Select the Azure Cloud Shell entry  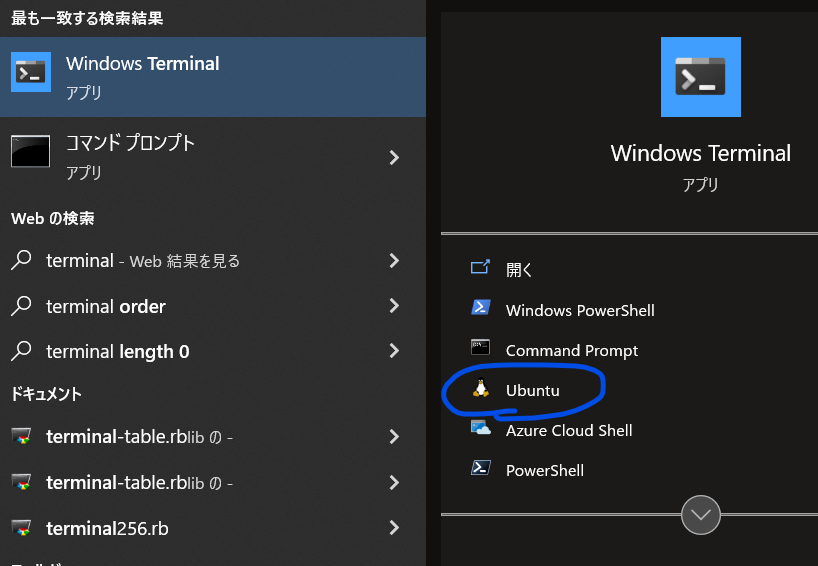[568, 431]
